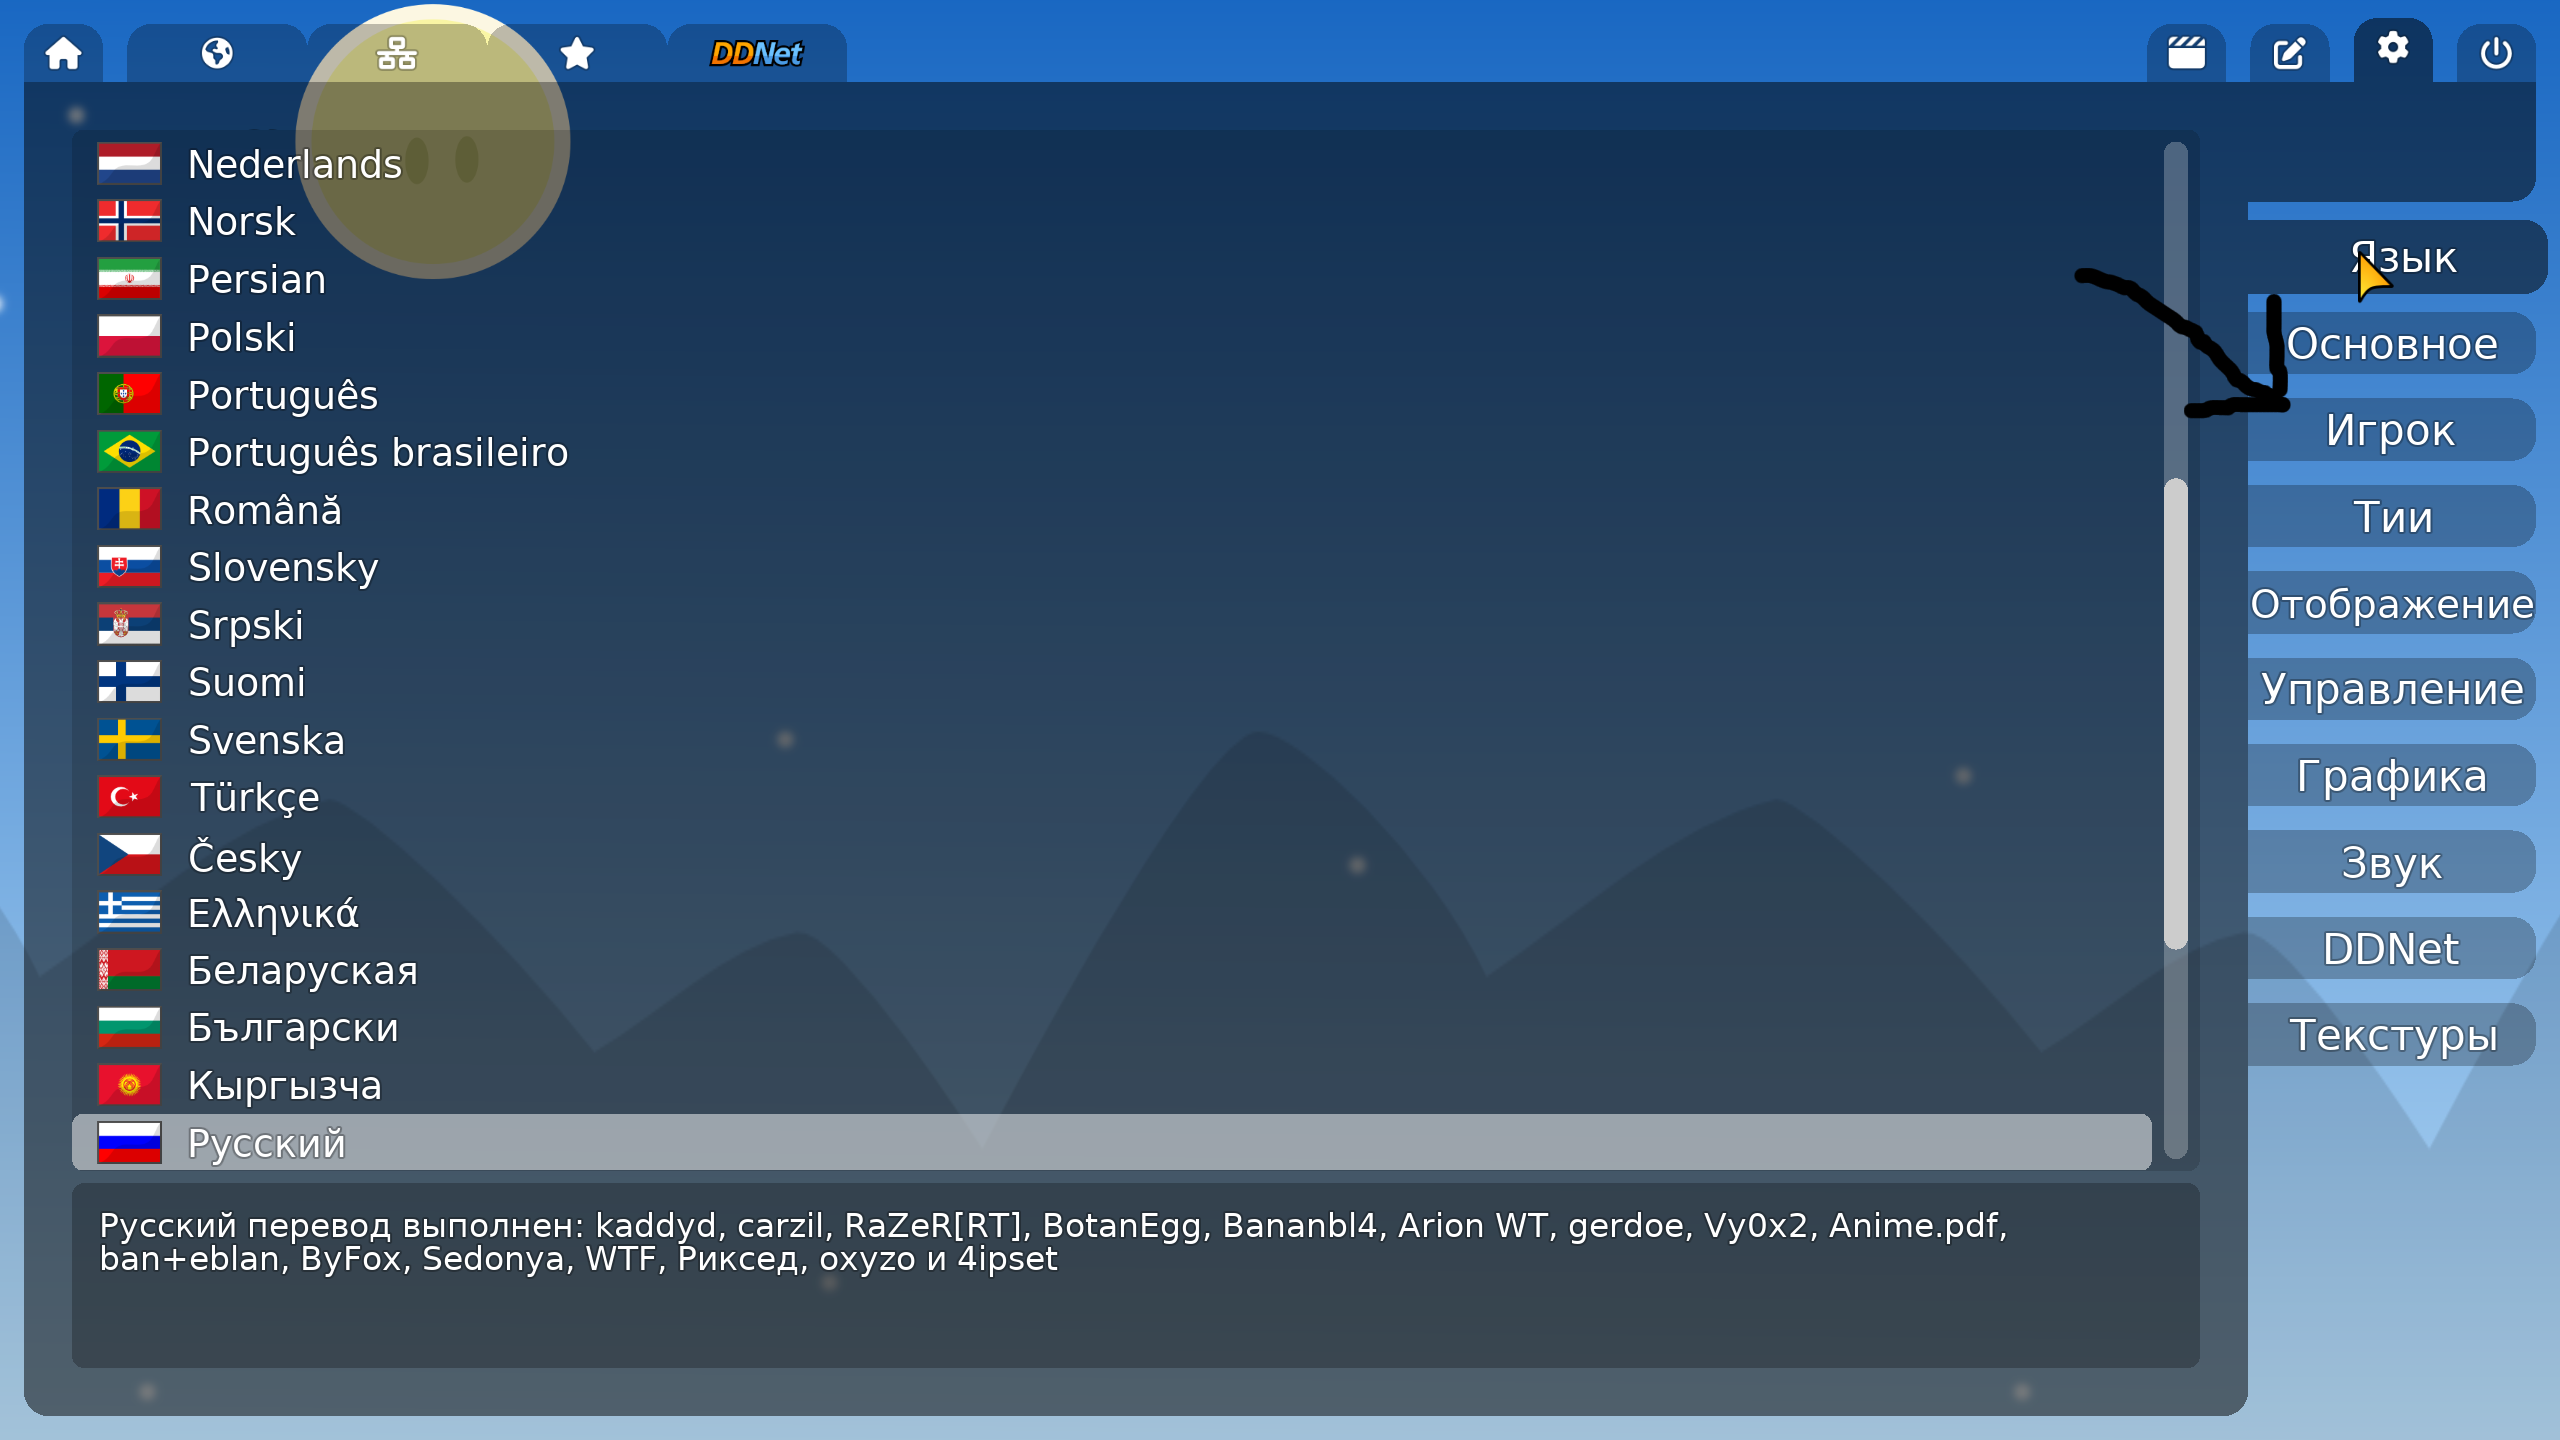Screen dimensions: 2560x1440
Task: Open the settings gear icon
Action: pyautogui.click(x=2392, y=48)
